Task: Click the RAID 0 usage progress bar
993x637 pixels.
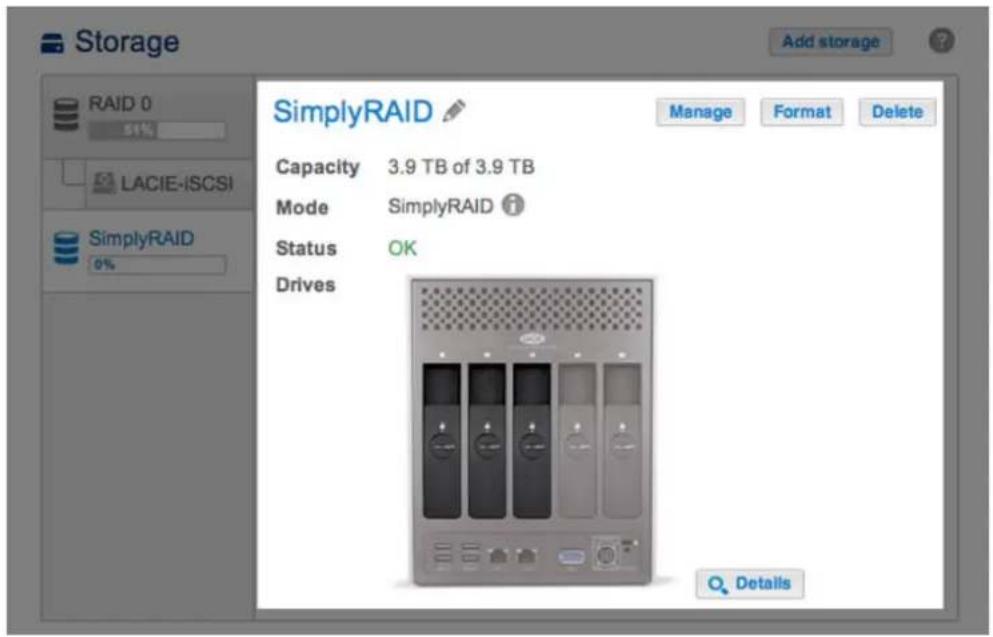Action: [156, 131]
